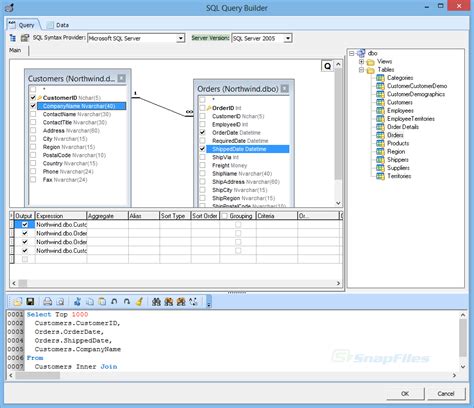
Task: Click the Views folder icon
Action: 370,62
